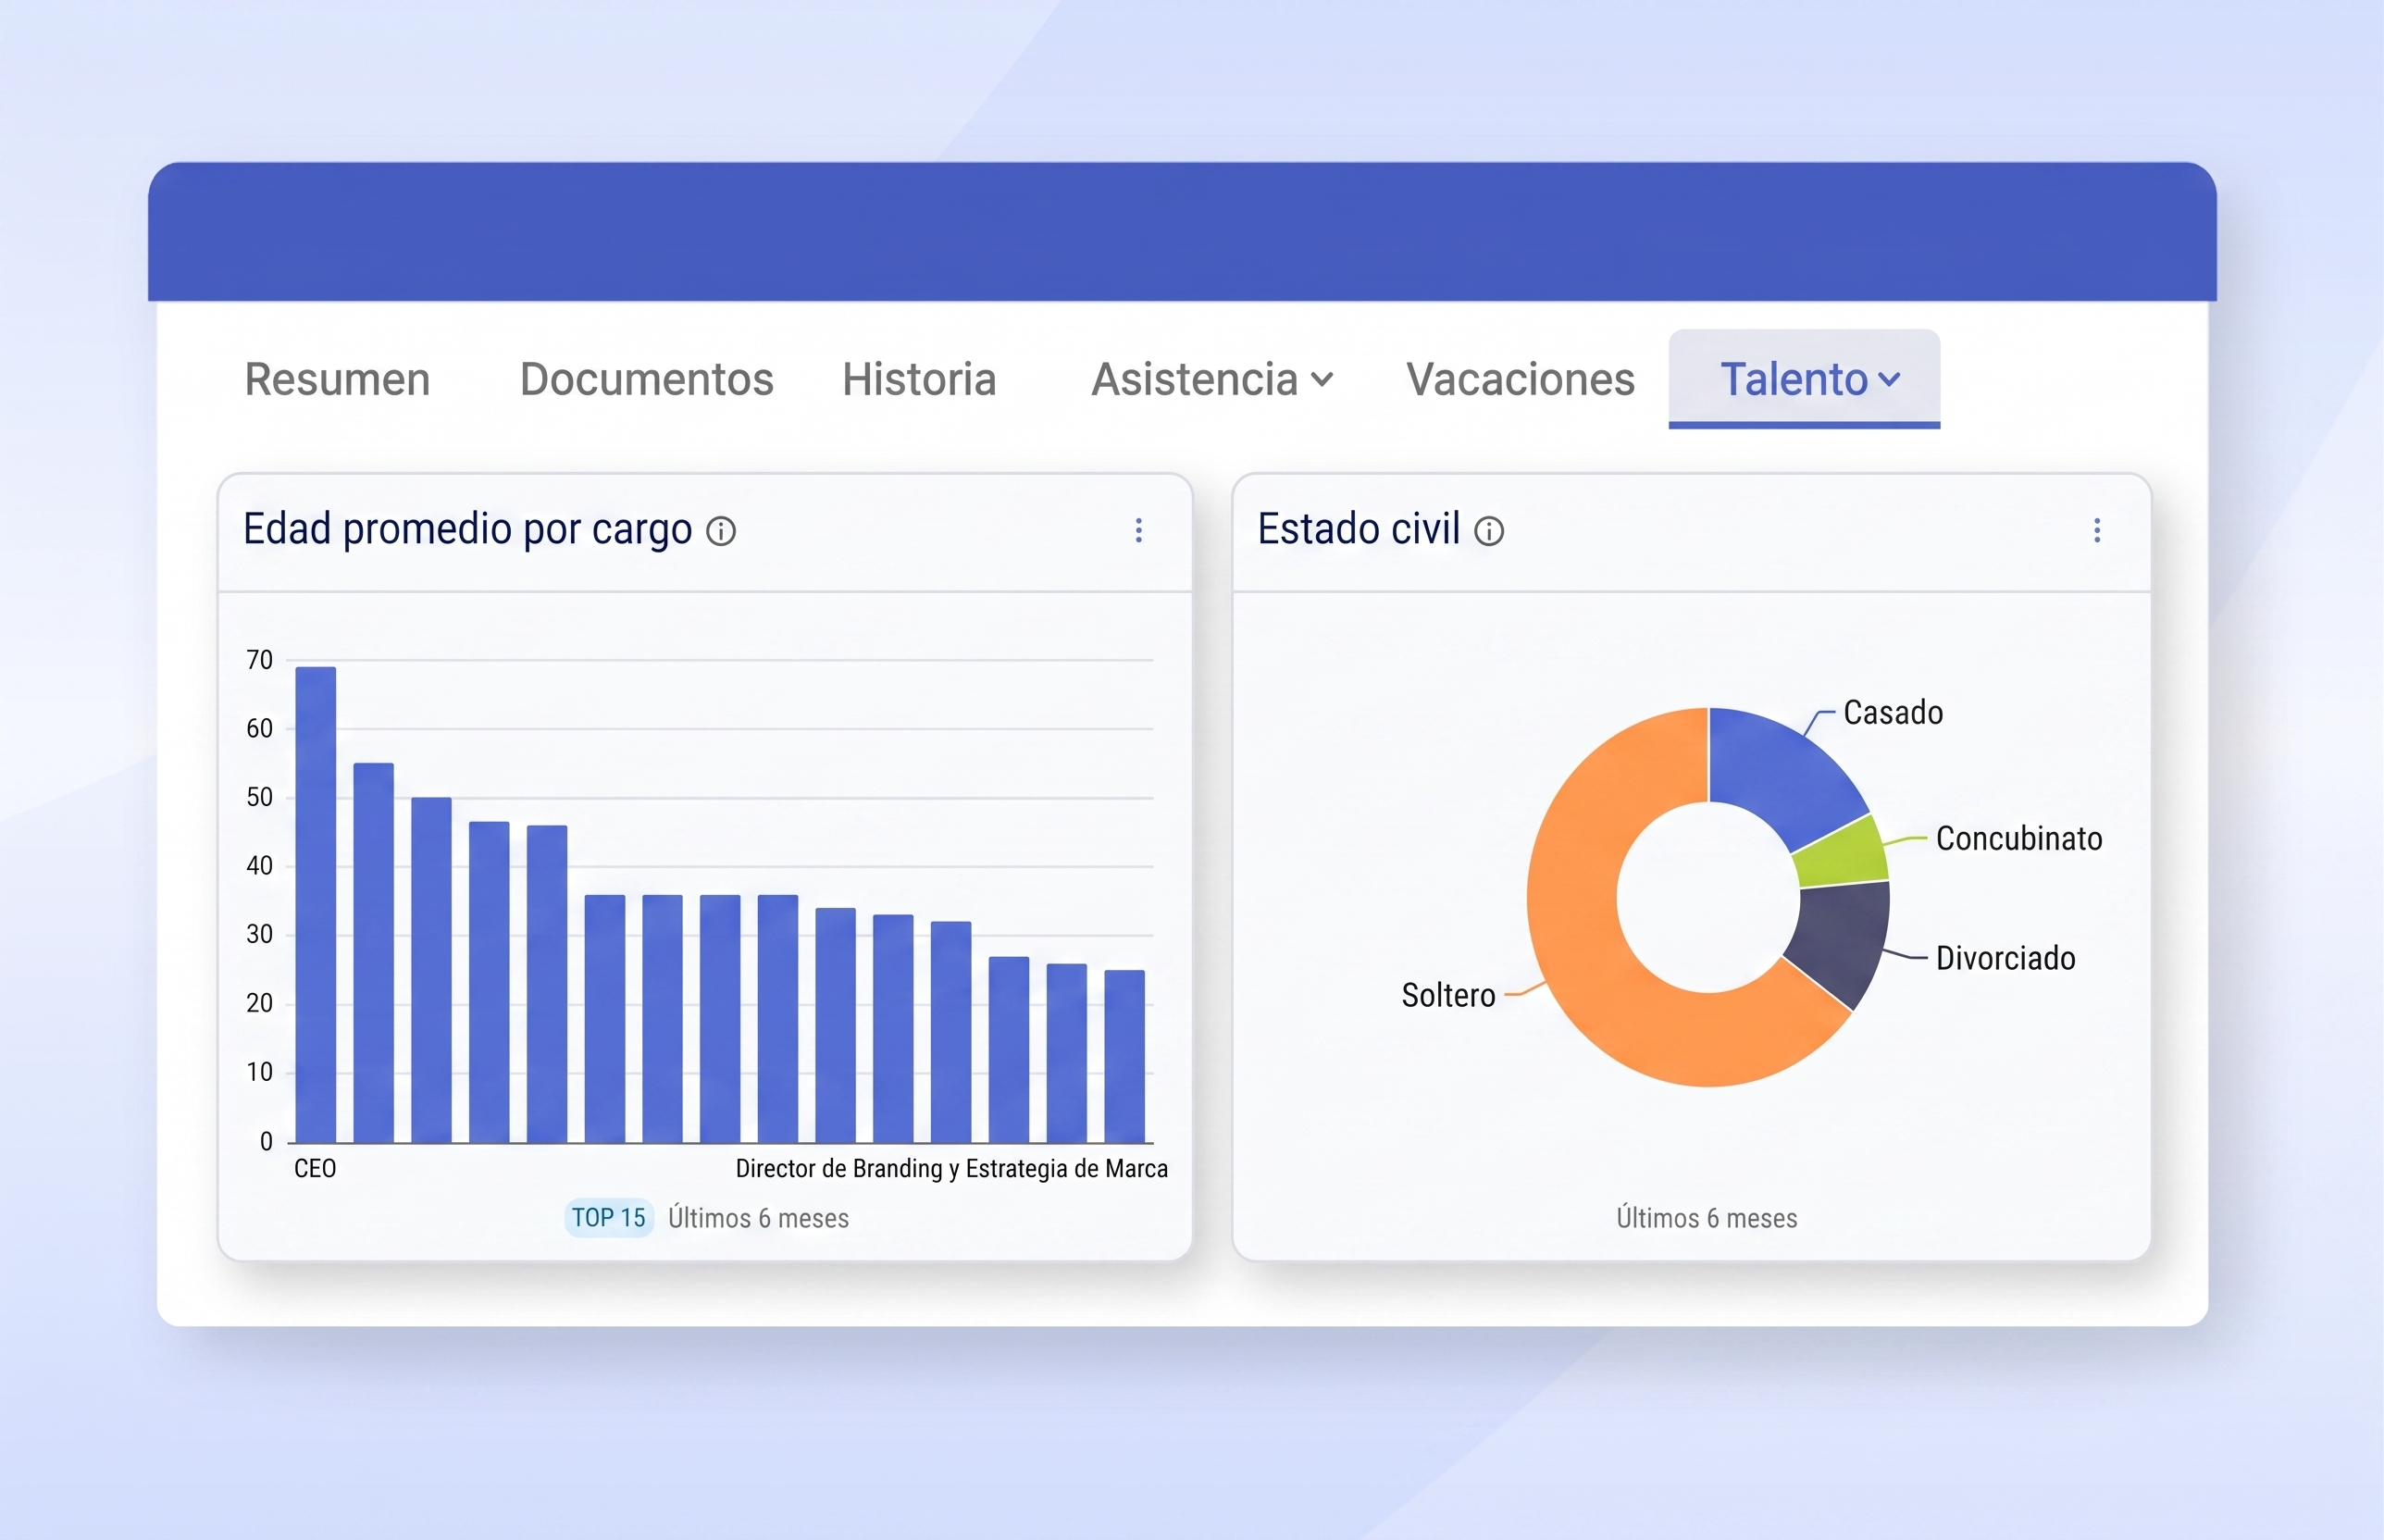Go to the Historia tab
2384x1540 pixels.
click(x=919, y=380)
